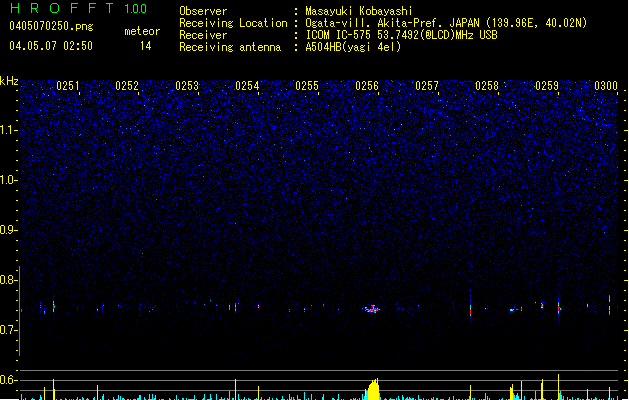
Task: Click the 0256 time marker
Action: [x=367, y=86]
